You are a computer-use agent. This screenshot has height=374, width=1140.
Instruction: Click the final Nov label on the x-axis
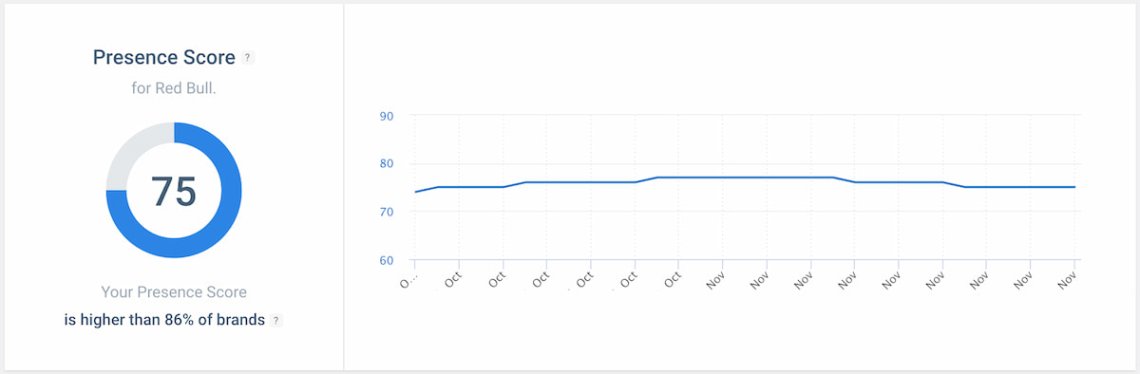(x=1067, y=280)
